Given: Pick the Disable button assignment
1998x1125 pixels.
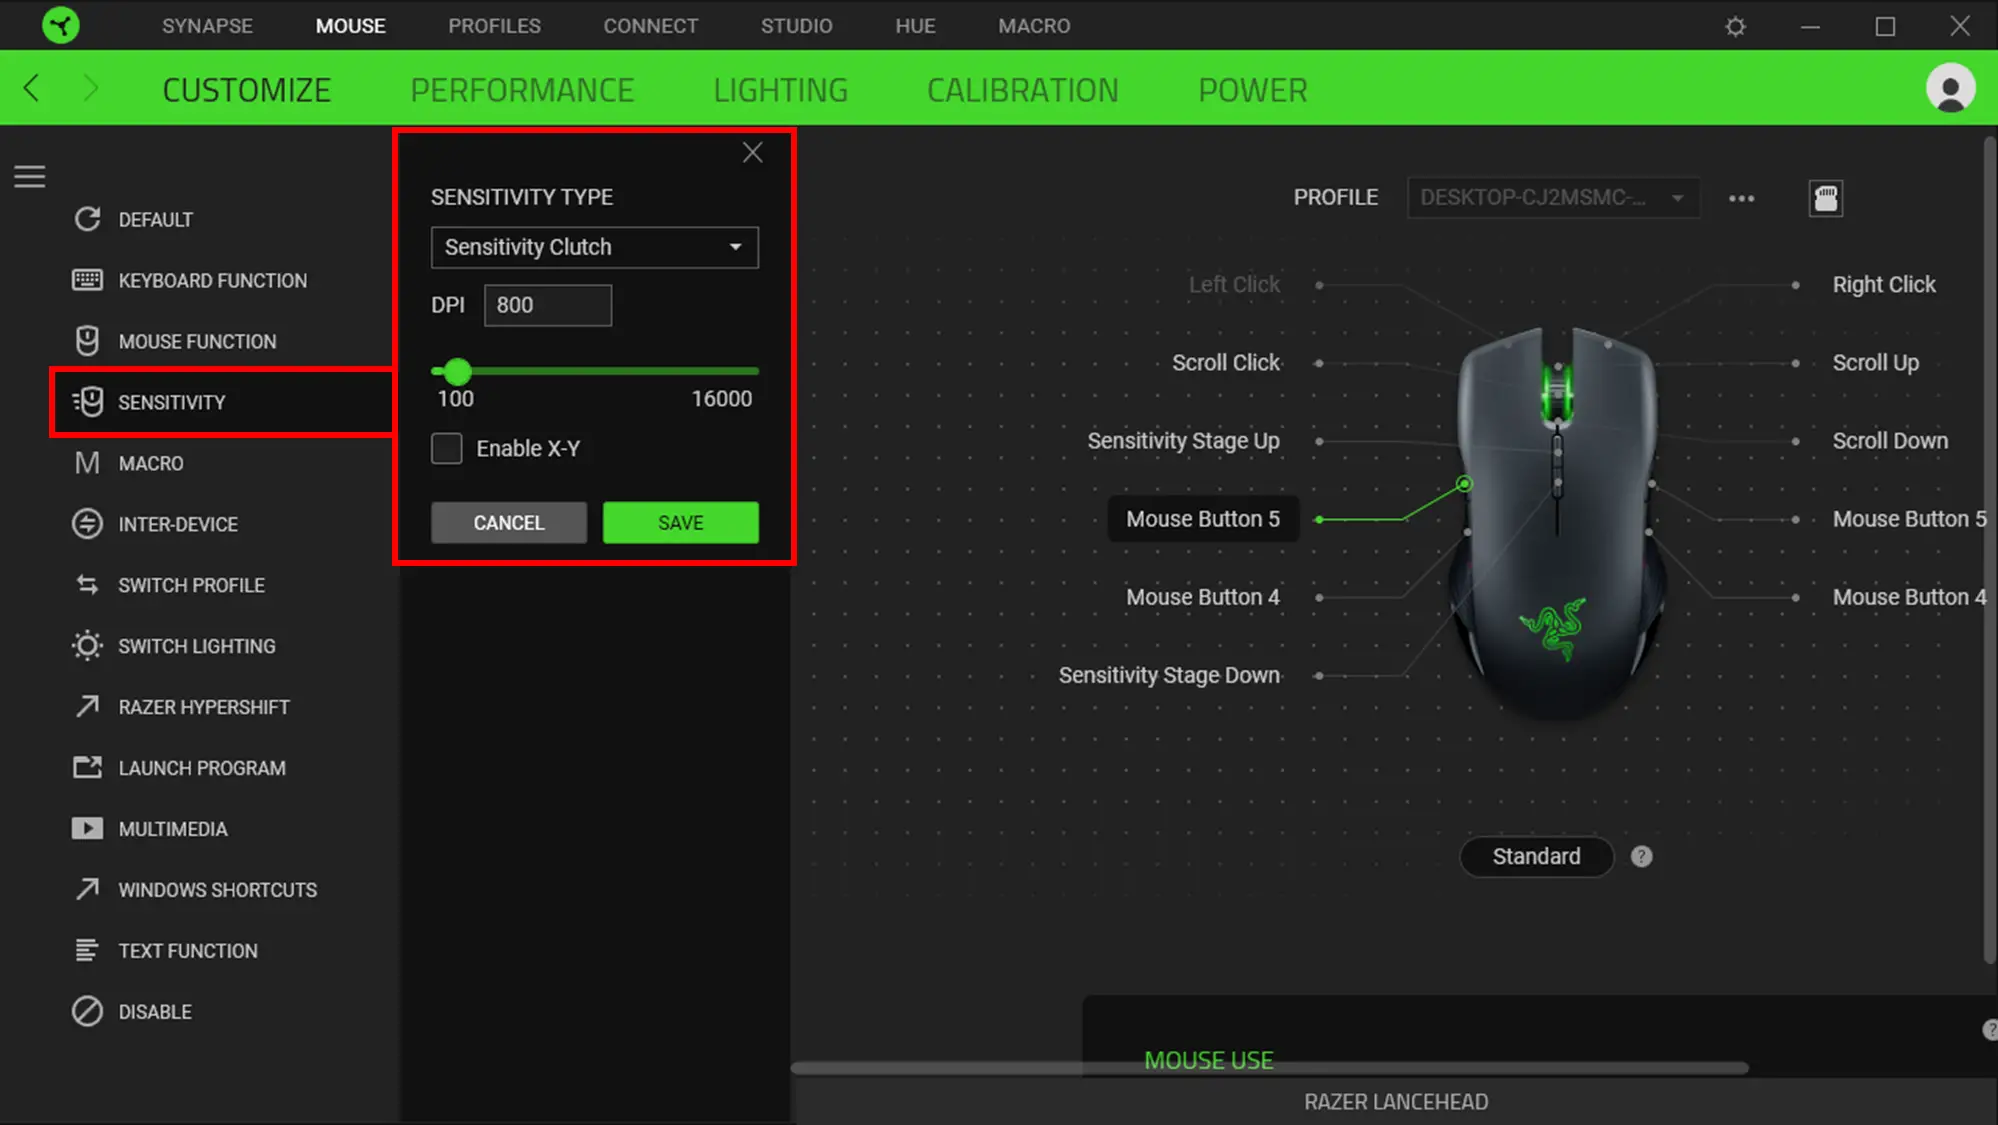Looking at the screenshot, I should (x=155, y=1011).
